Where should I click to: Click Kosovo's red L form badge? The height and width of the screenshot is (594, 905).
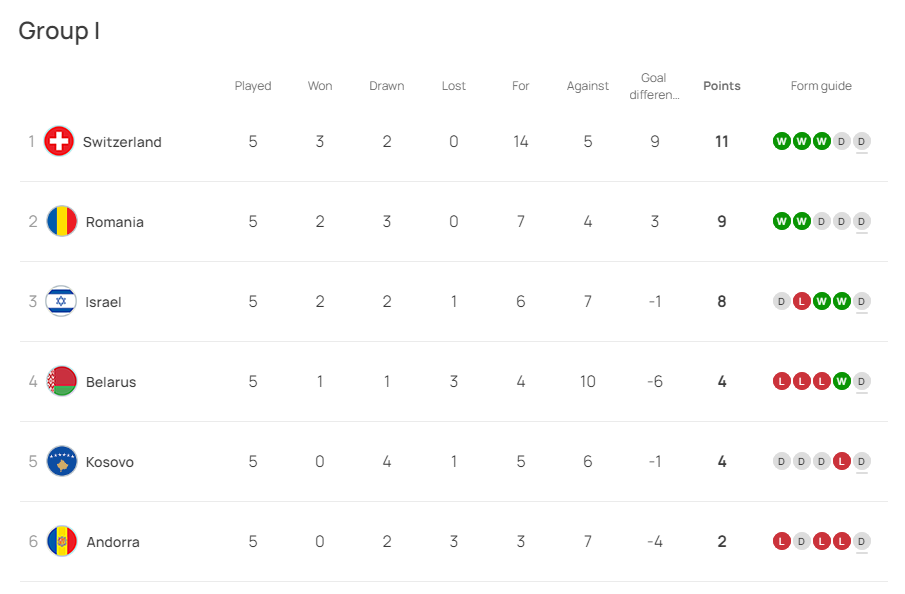click(x=842, y=461)
